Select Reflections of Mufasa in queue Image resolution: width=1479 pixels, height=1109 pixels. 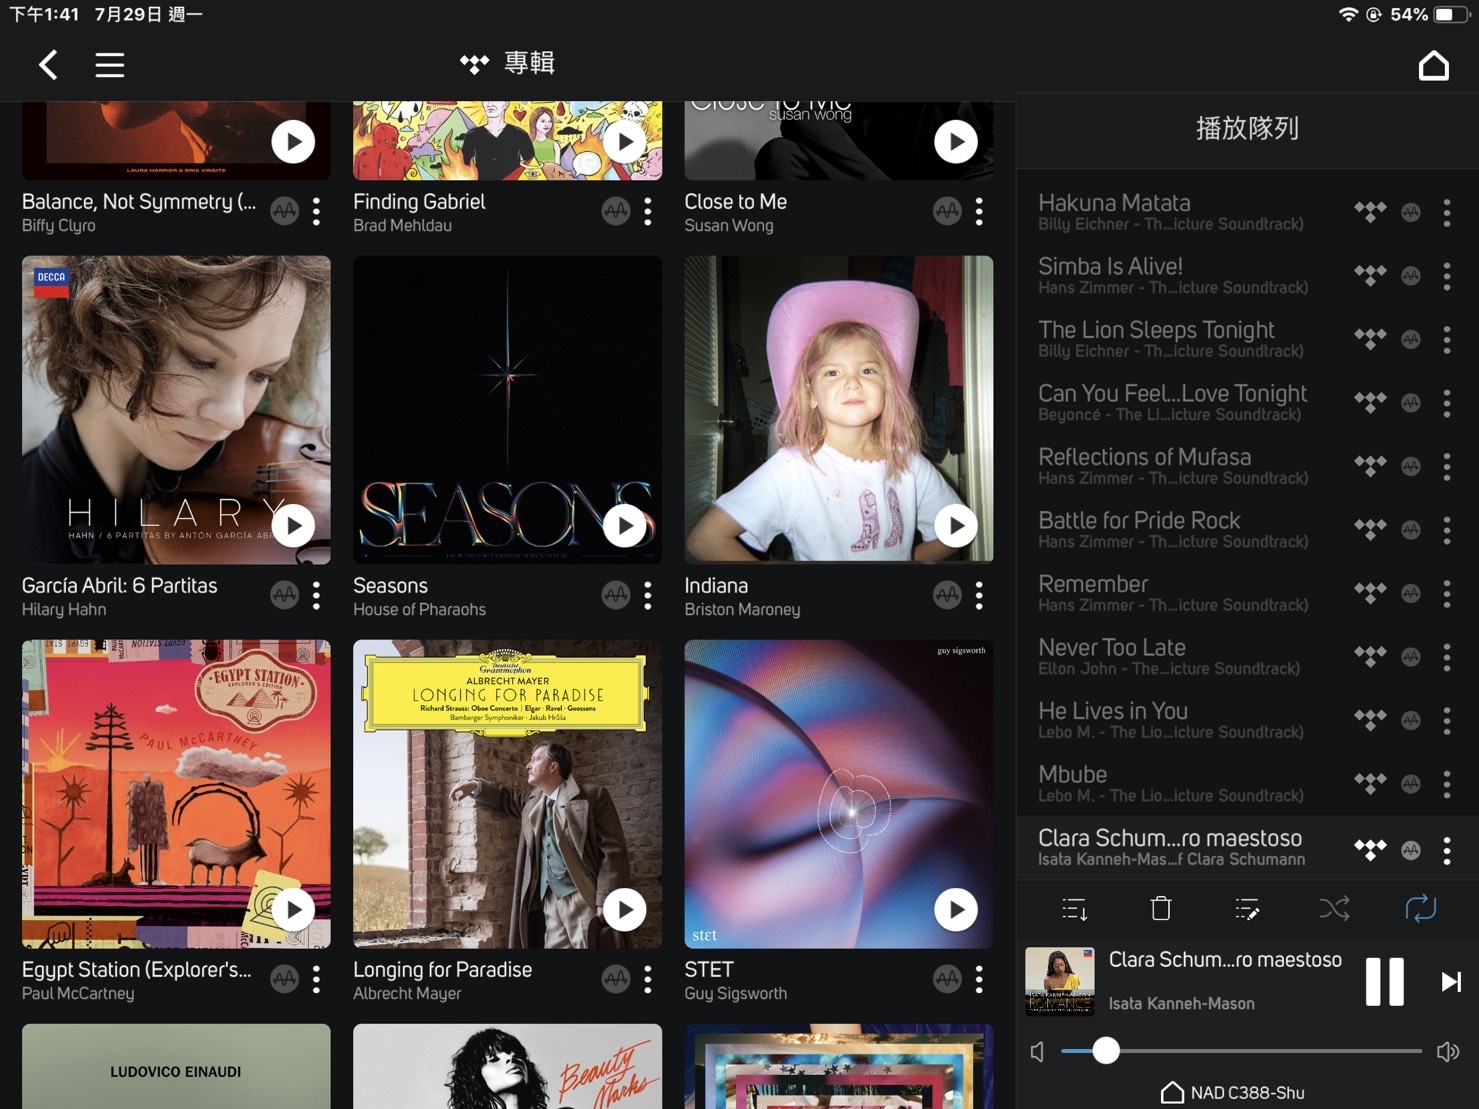point(1247,466)
